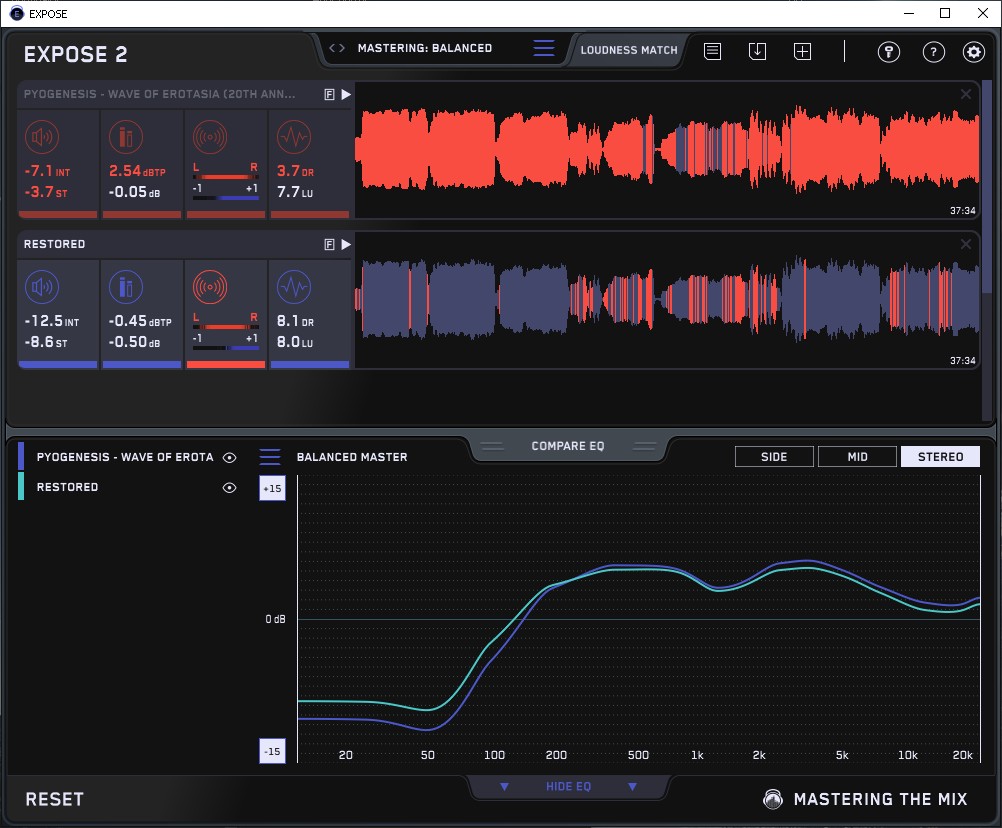Play the Restored track
This screenshot has width=1002, height=828.
coord(346,245)
